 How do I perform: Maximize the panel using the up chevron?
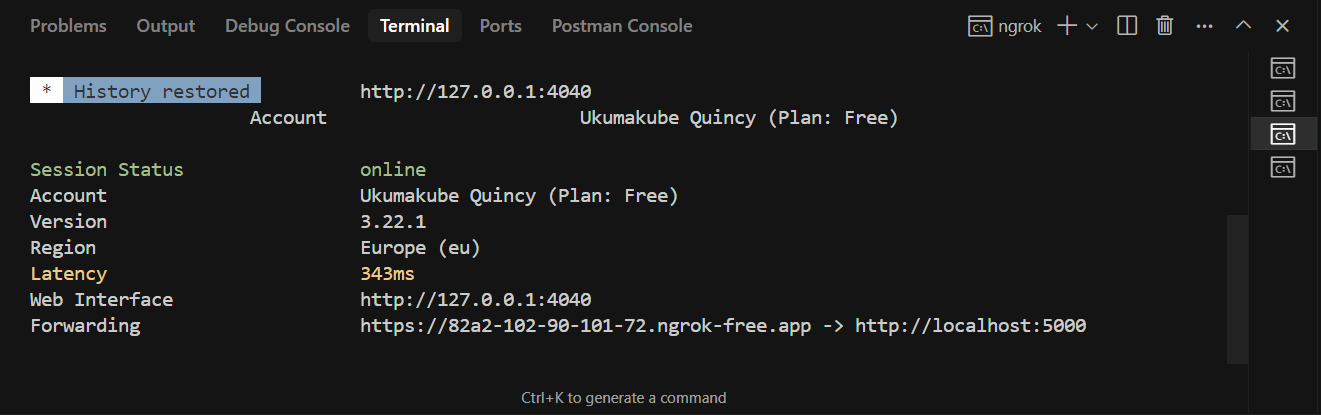coord(1243,26)
